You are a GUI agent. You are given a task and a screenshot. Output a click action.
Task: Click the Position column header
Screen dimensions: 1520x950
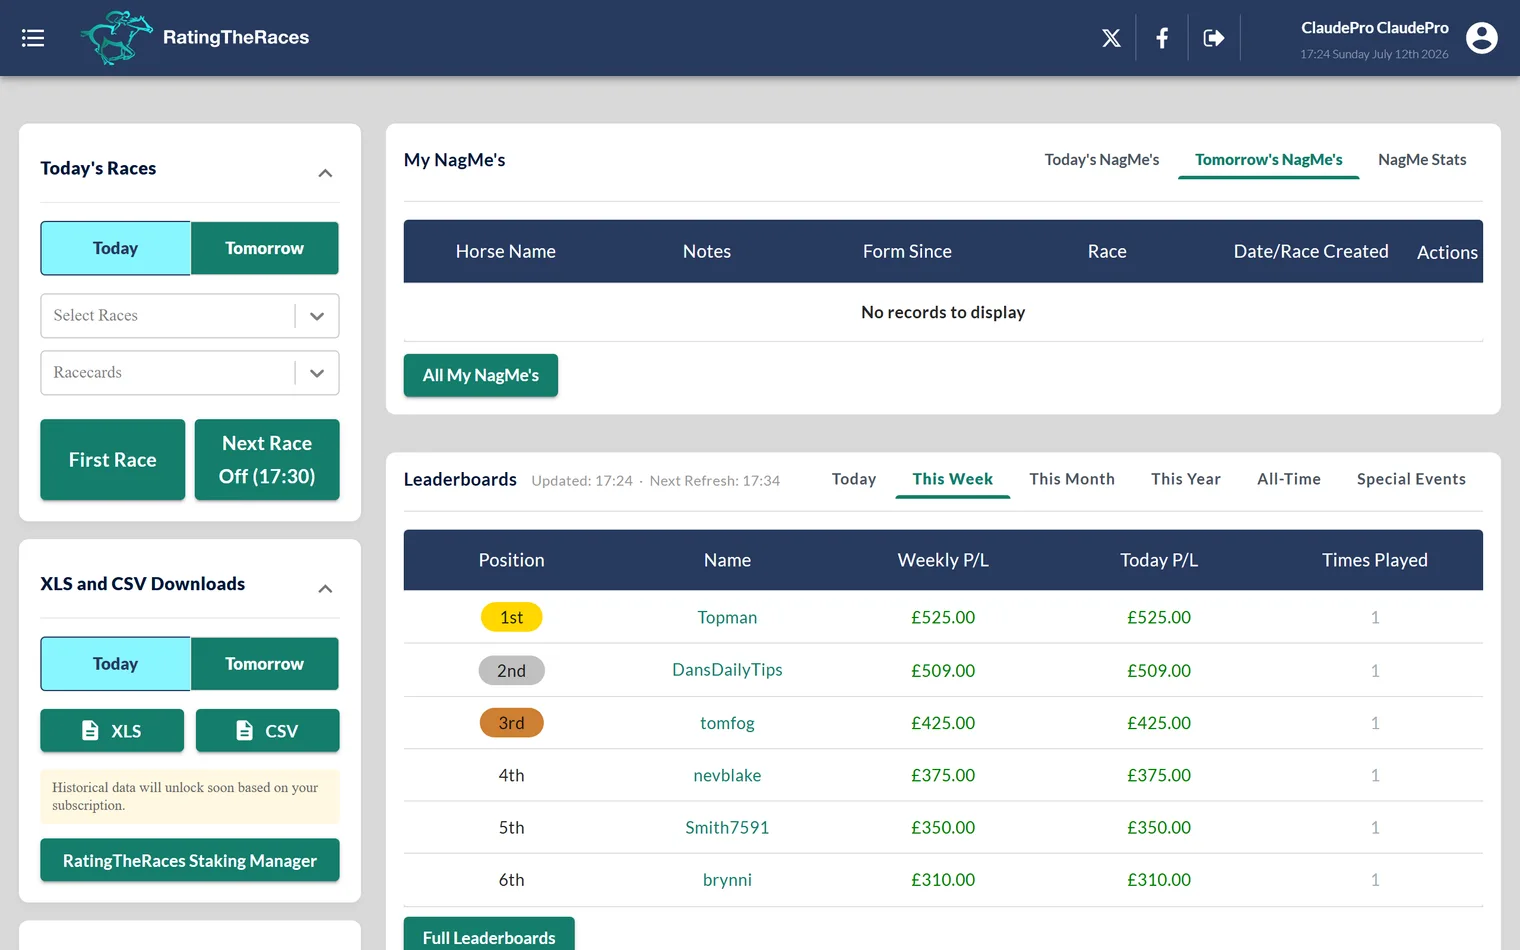[511, 561]
